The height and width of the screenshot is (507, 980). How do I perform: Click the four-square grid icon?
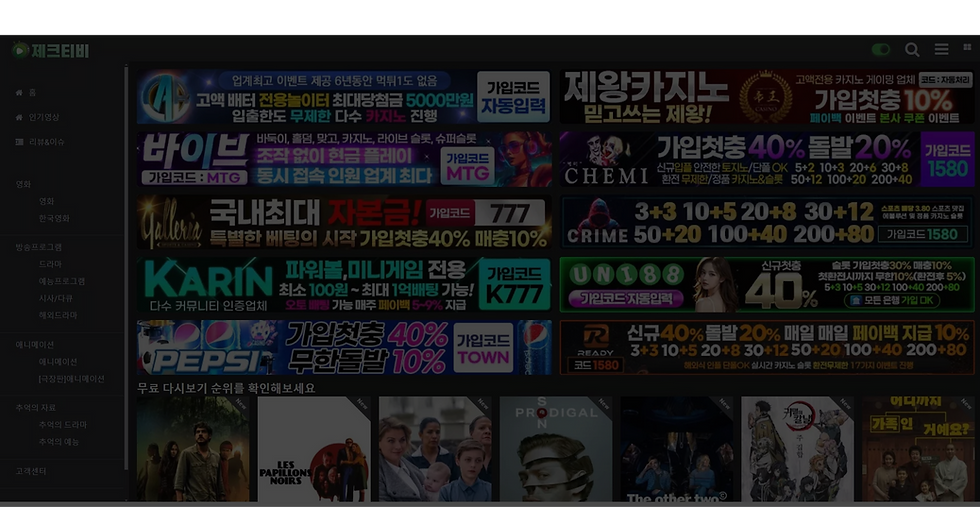(x=967, y=47)
